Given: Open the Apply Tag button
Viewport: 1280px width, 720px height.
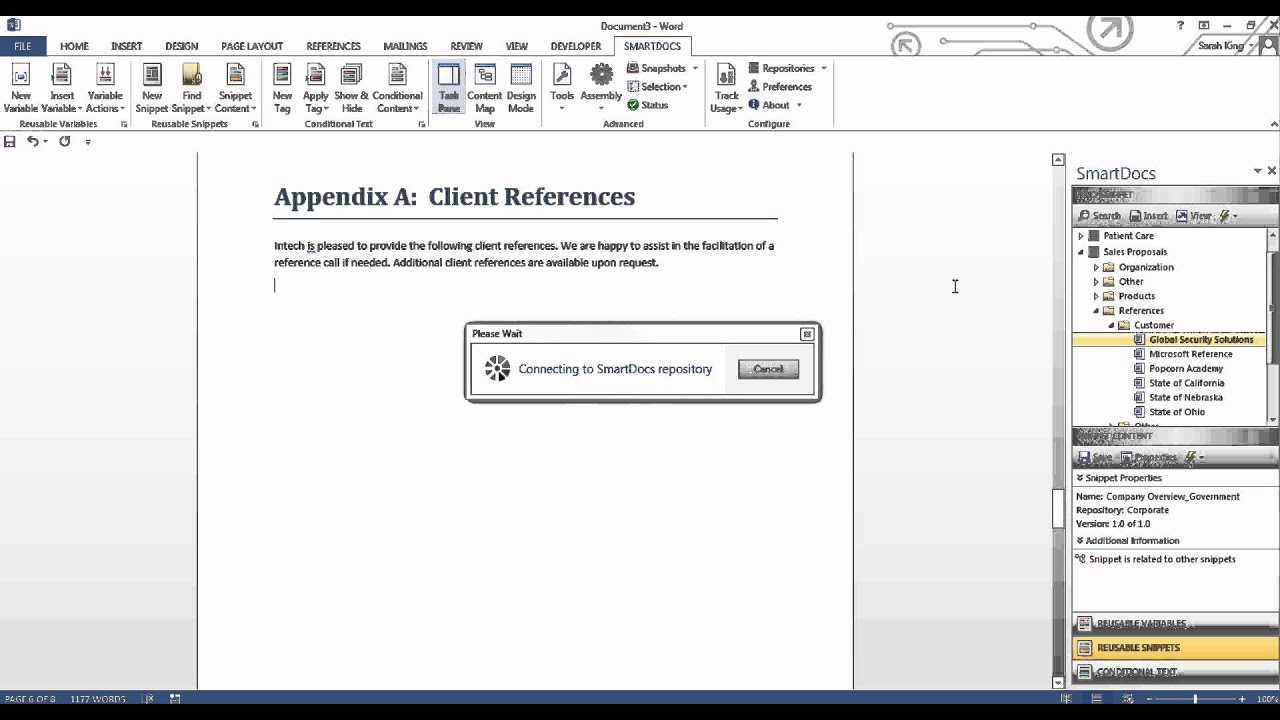Looking at the screenshot, I should (x=316, y=89).
